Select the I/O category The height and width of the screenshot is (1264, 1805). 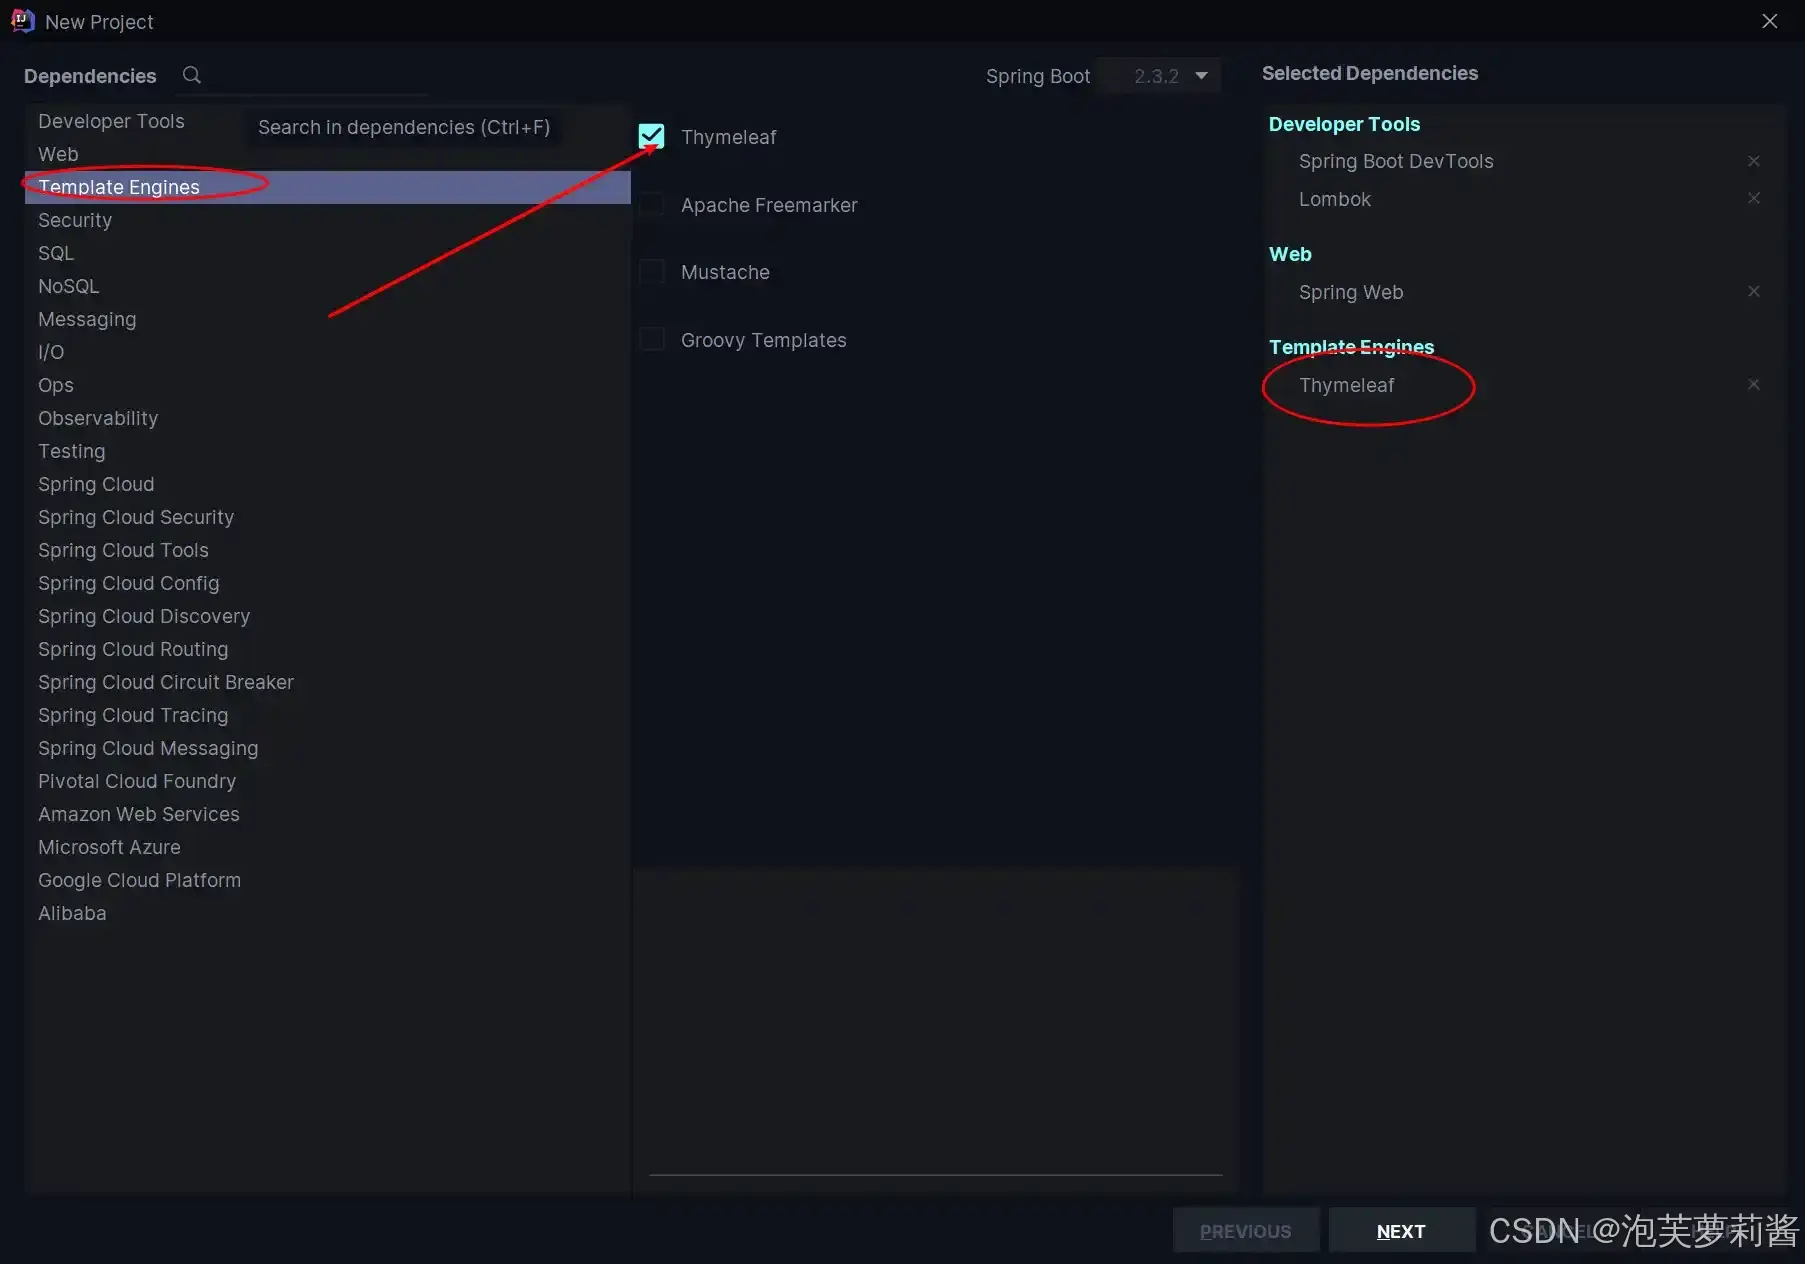tap(328, 352)
